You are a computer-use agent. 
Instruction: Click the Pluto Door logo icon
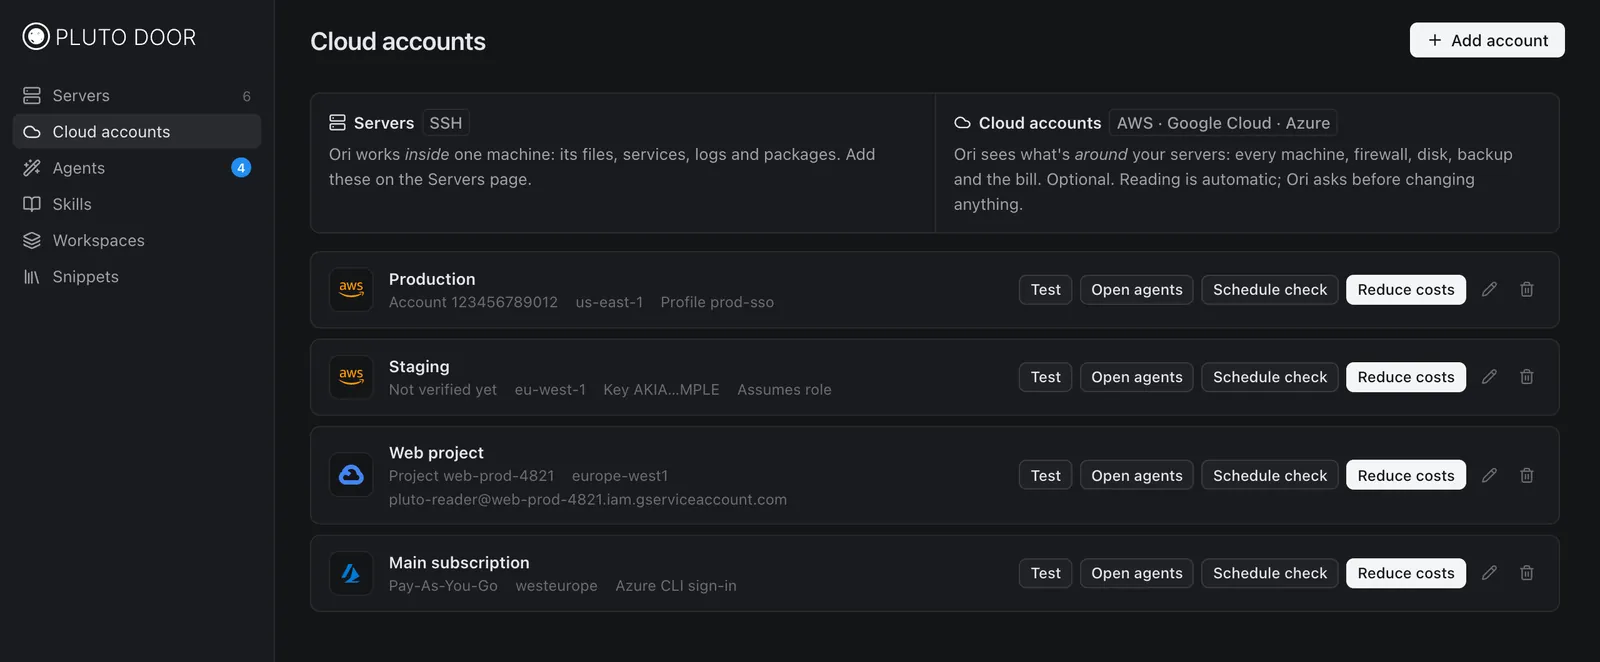pos(36,37)
